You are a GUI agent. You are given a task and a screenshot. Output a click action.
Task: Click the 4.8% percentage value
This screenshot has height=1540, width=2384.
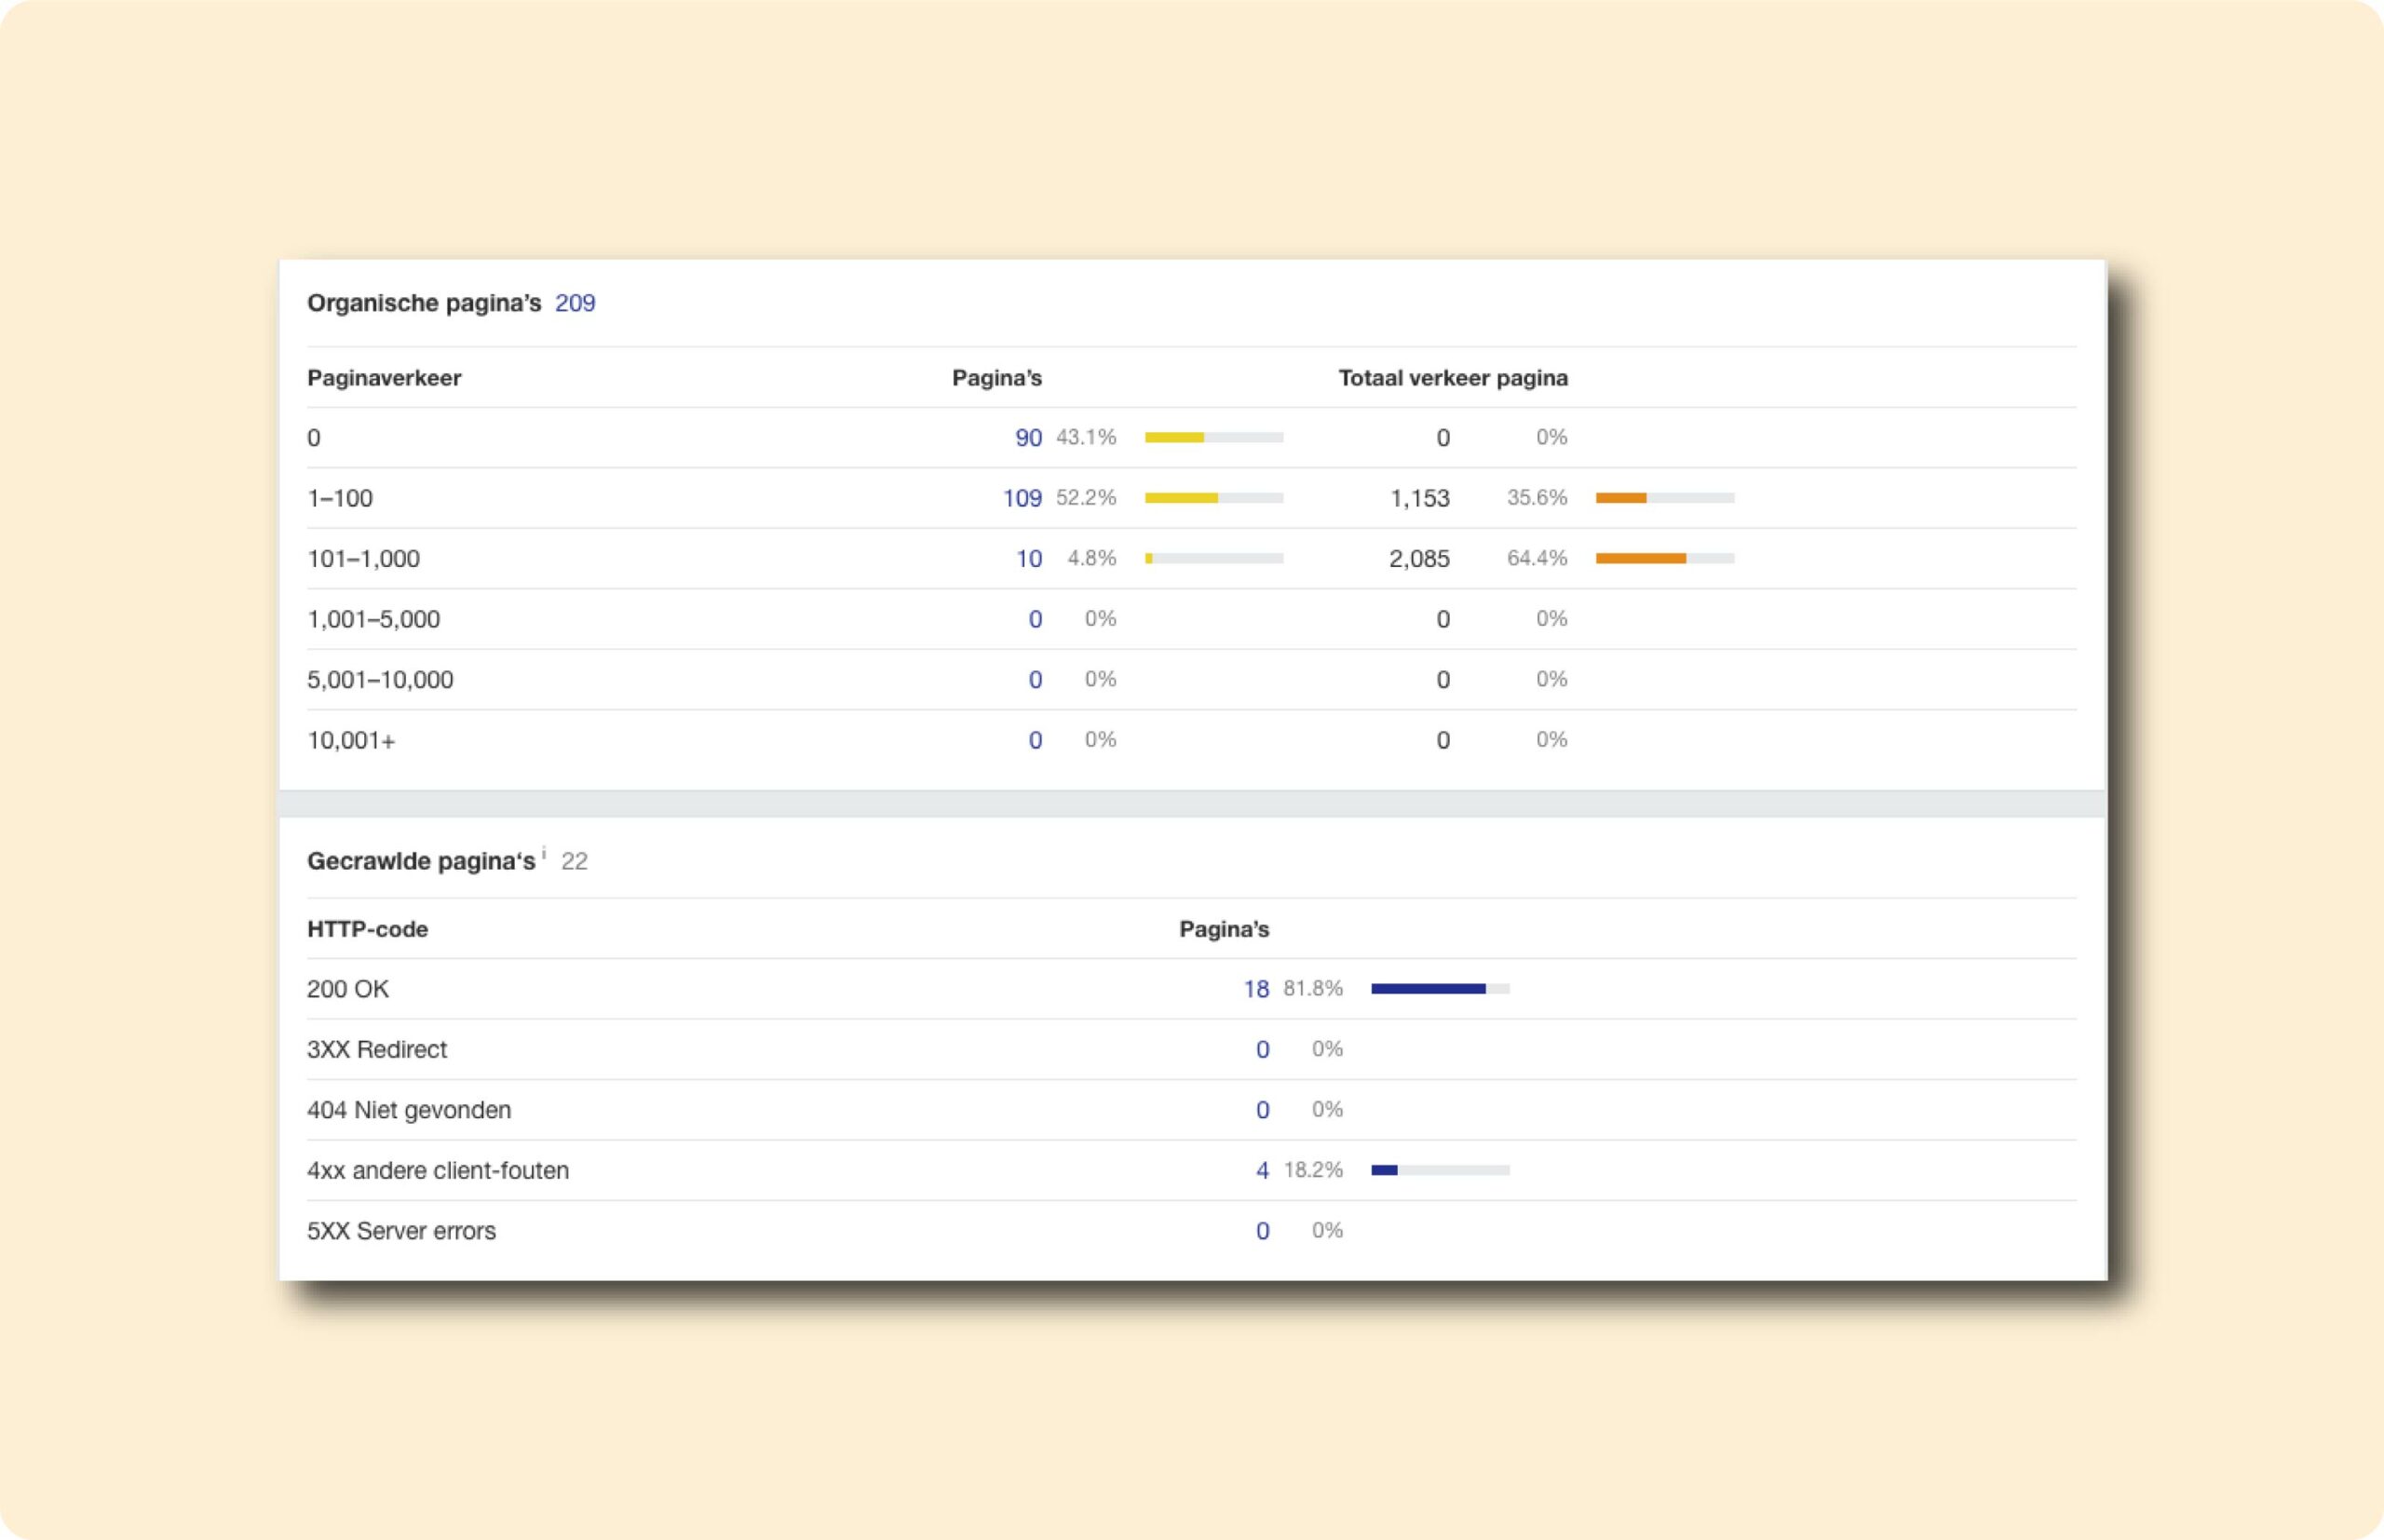pyautogui.click(x=1092, y=558)
